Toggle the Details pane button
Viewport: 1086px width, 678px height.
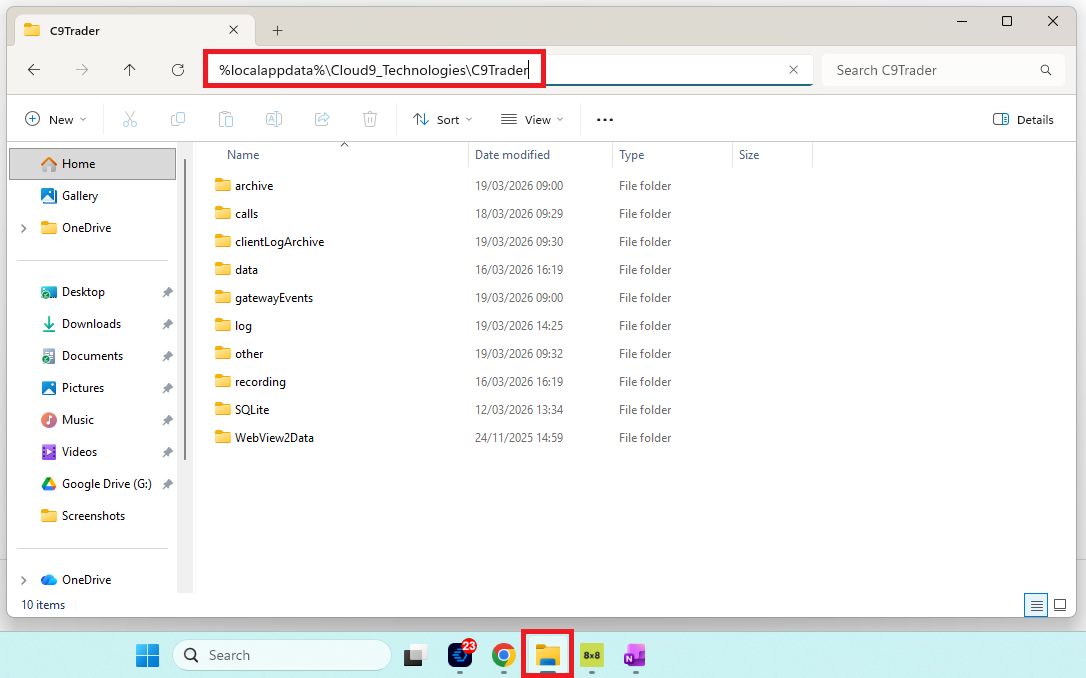(x=1023, y=119)
